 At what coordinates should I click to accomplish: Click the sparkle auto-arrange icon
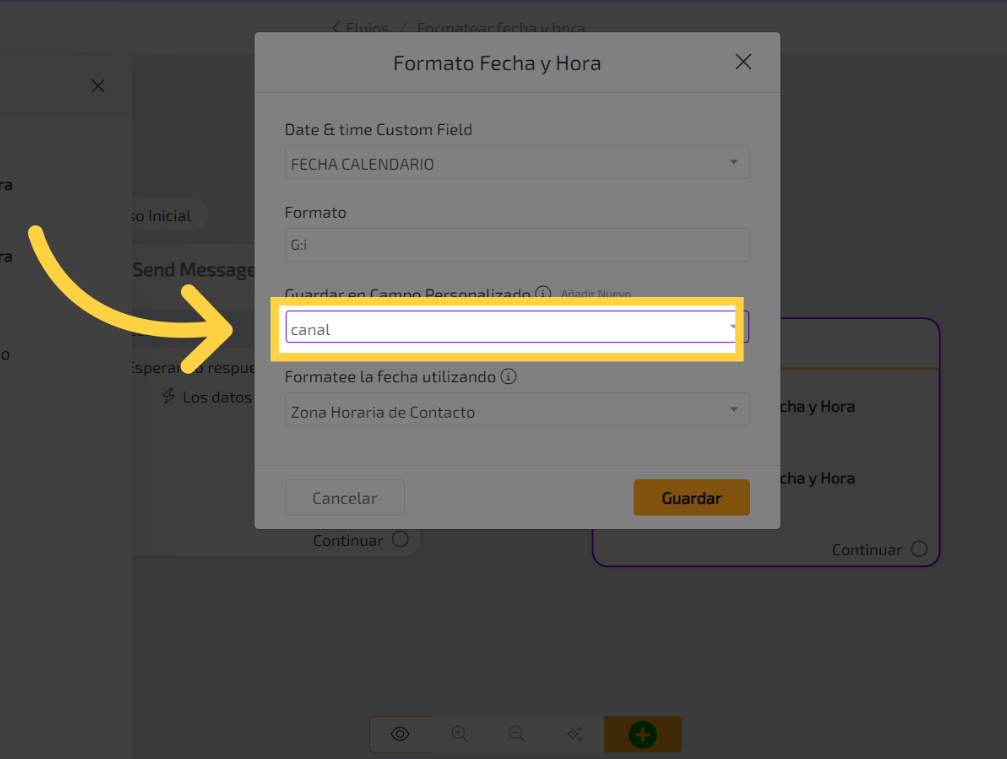pyautogui.click(x=575, y=734)
